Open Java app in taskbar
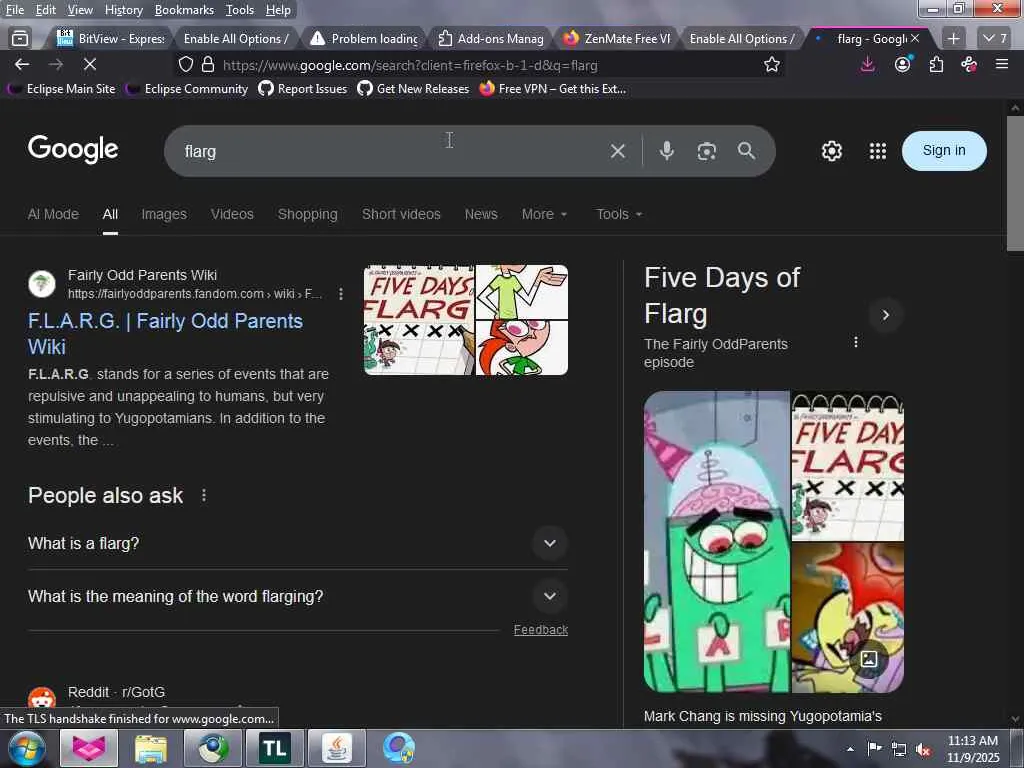Screen dimensions: 1024x768 337,748
